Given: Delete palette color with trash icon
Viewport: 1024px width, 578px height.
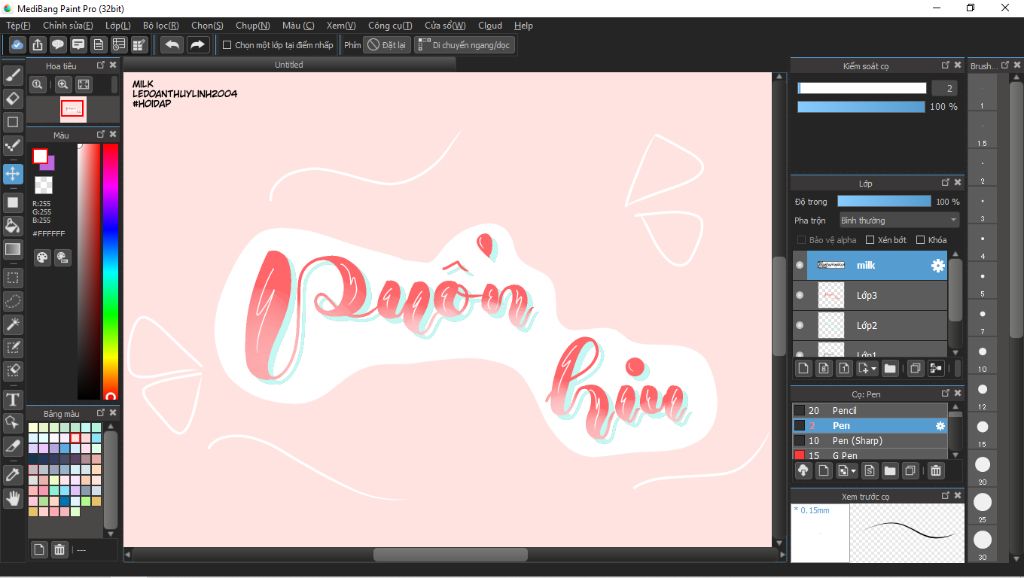Looking at the screenshot, I should click(59, 549).
